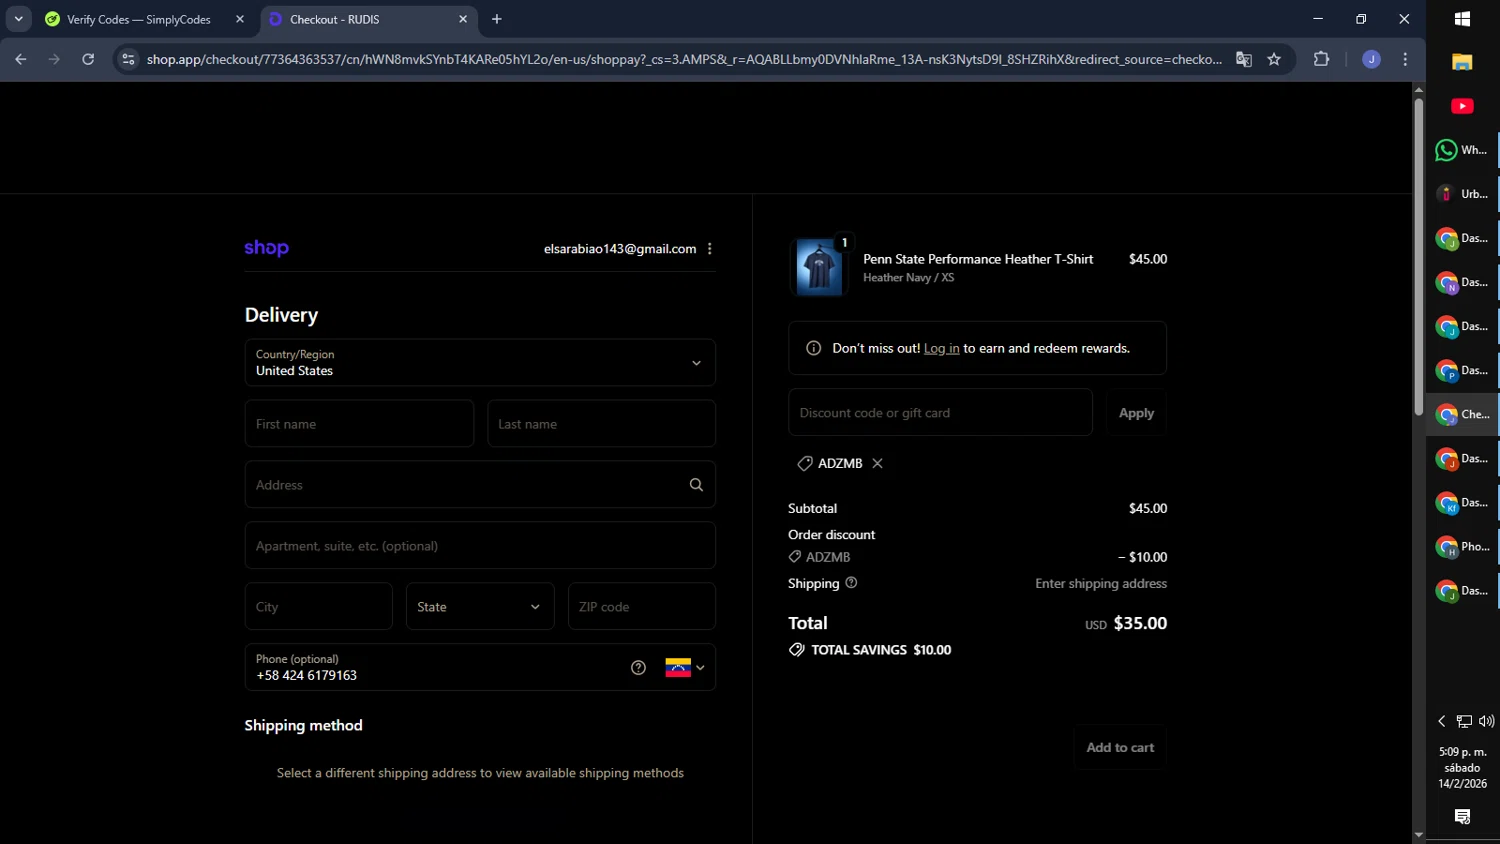Remove the ADZMB discount code chip
Image resolution: width=1500 pixels, height=844 pixels.
[x=877, y=464]
